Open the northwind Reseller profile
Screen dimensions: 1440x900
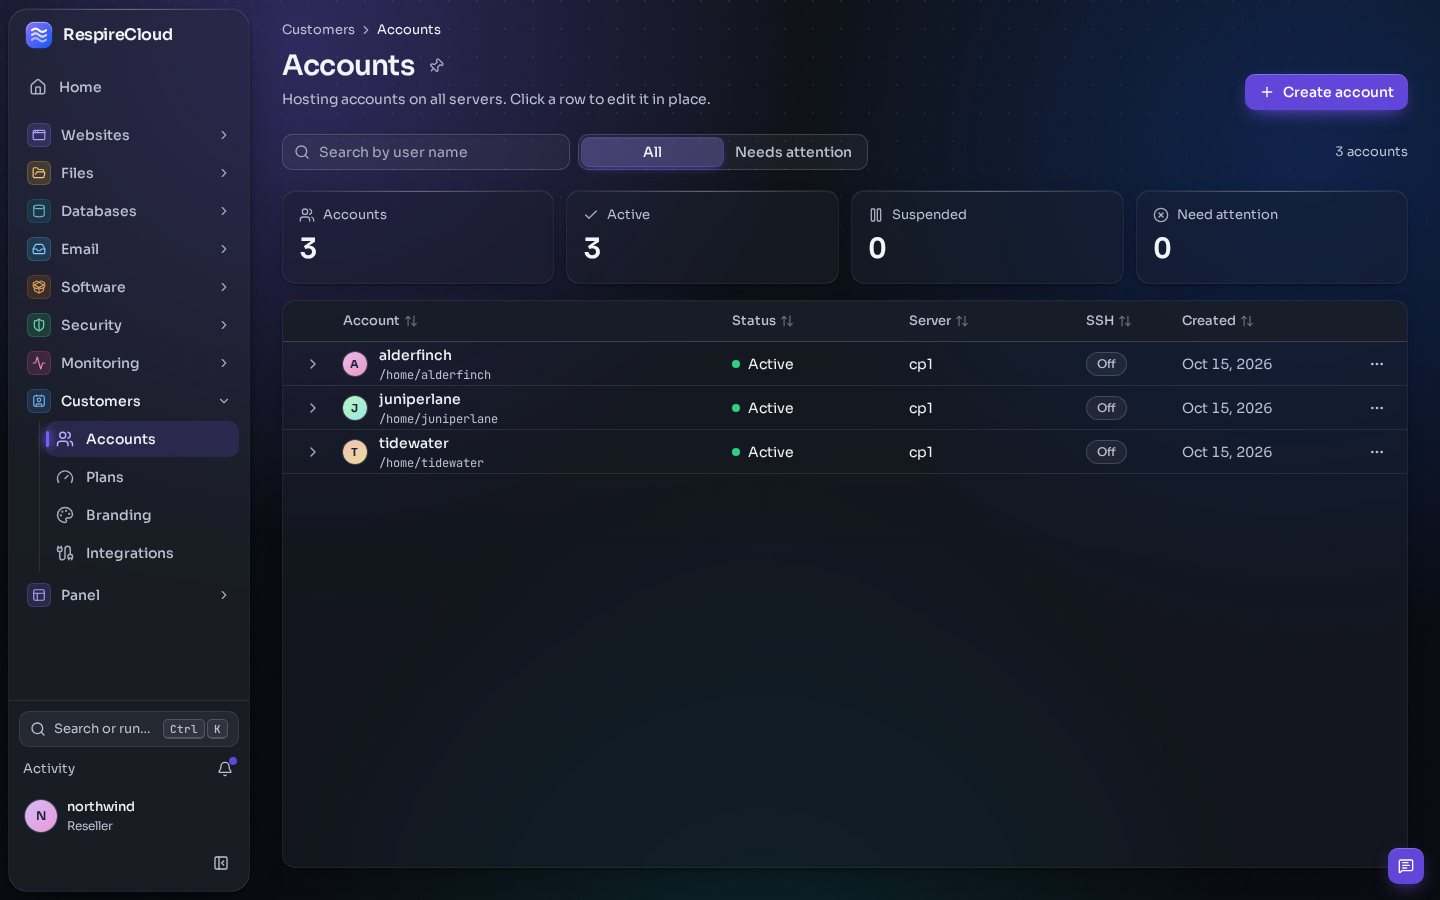pos(129,816)
